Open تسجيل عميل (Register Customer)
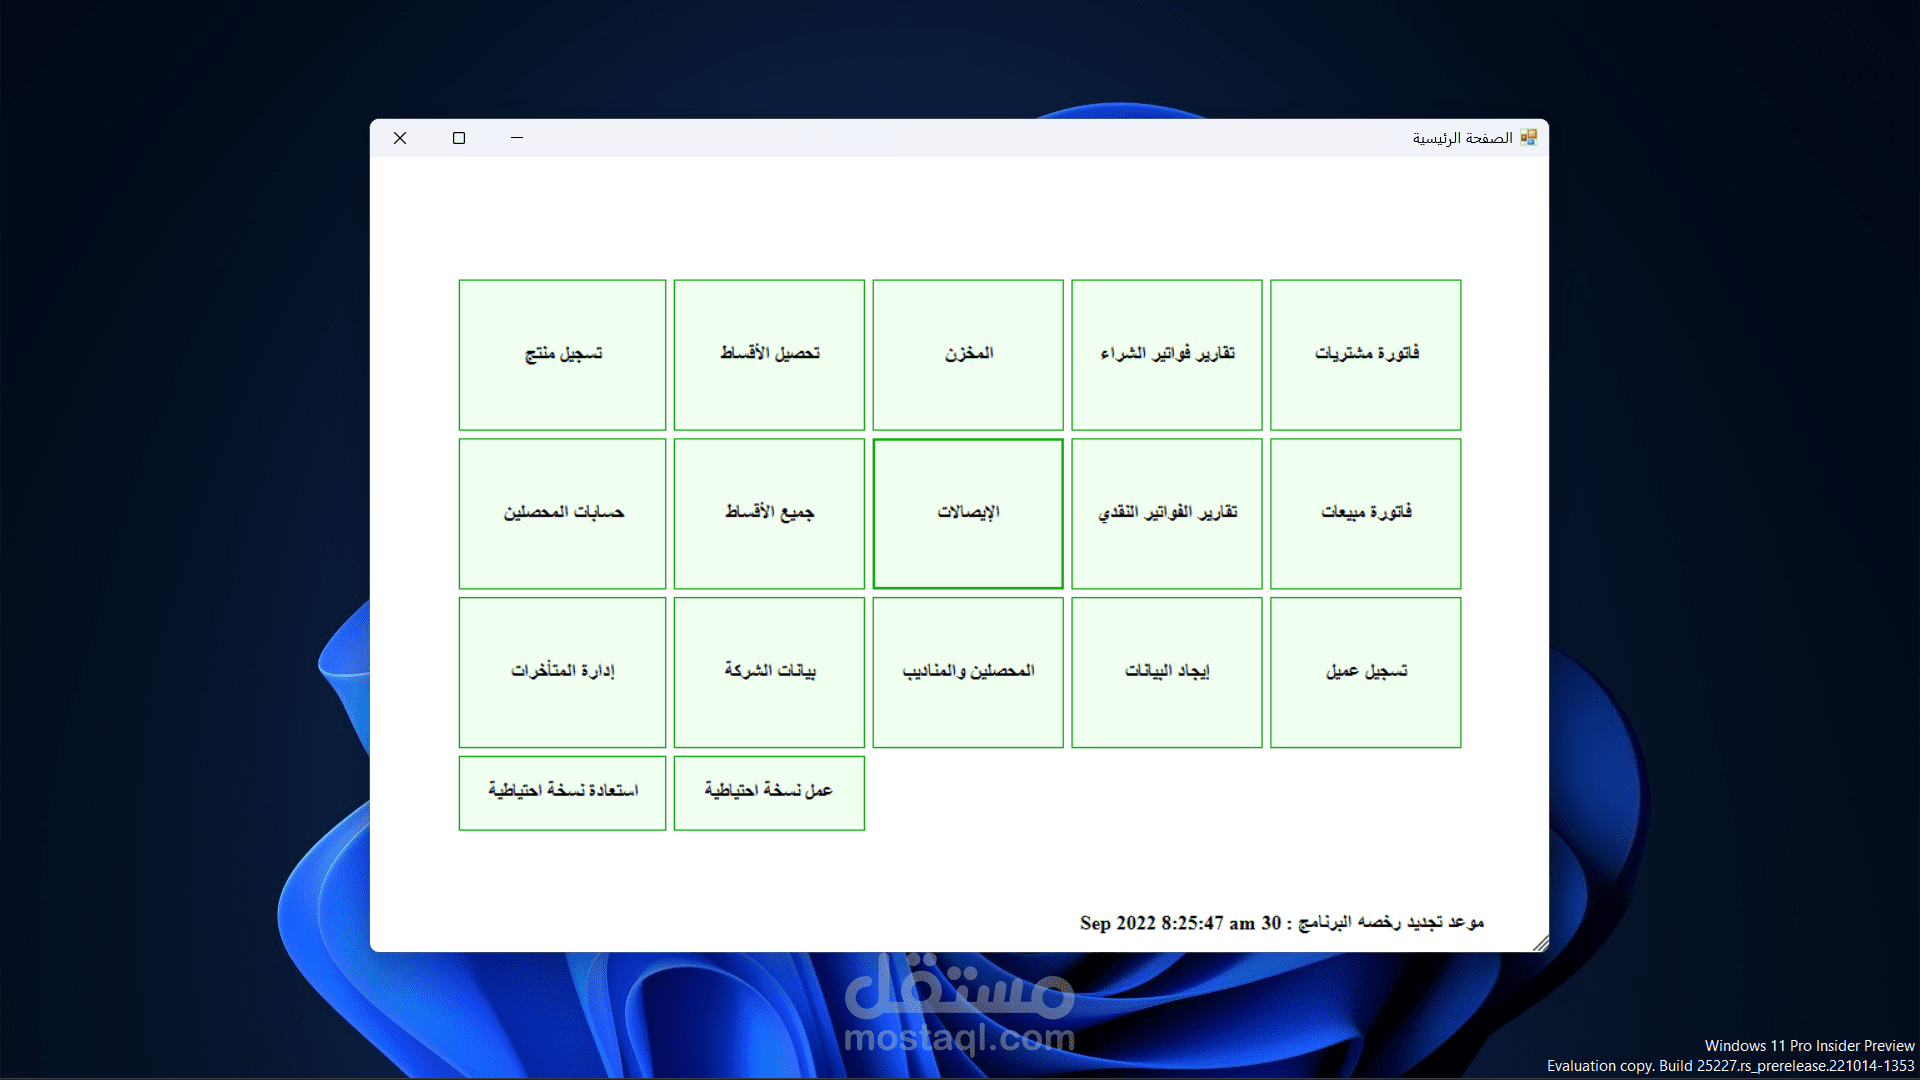The height and width of the screenshot is (1080, 1920). [1365, 672]
